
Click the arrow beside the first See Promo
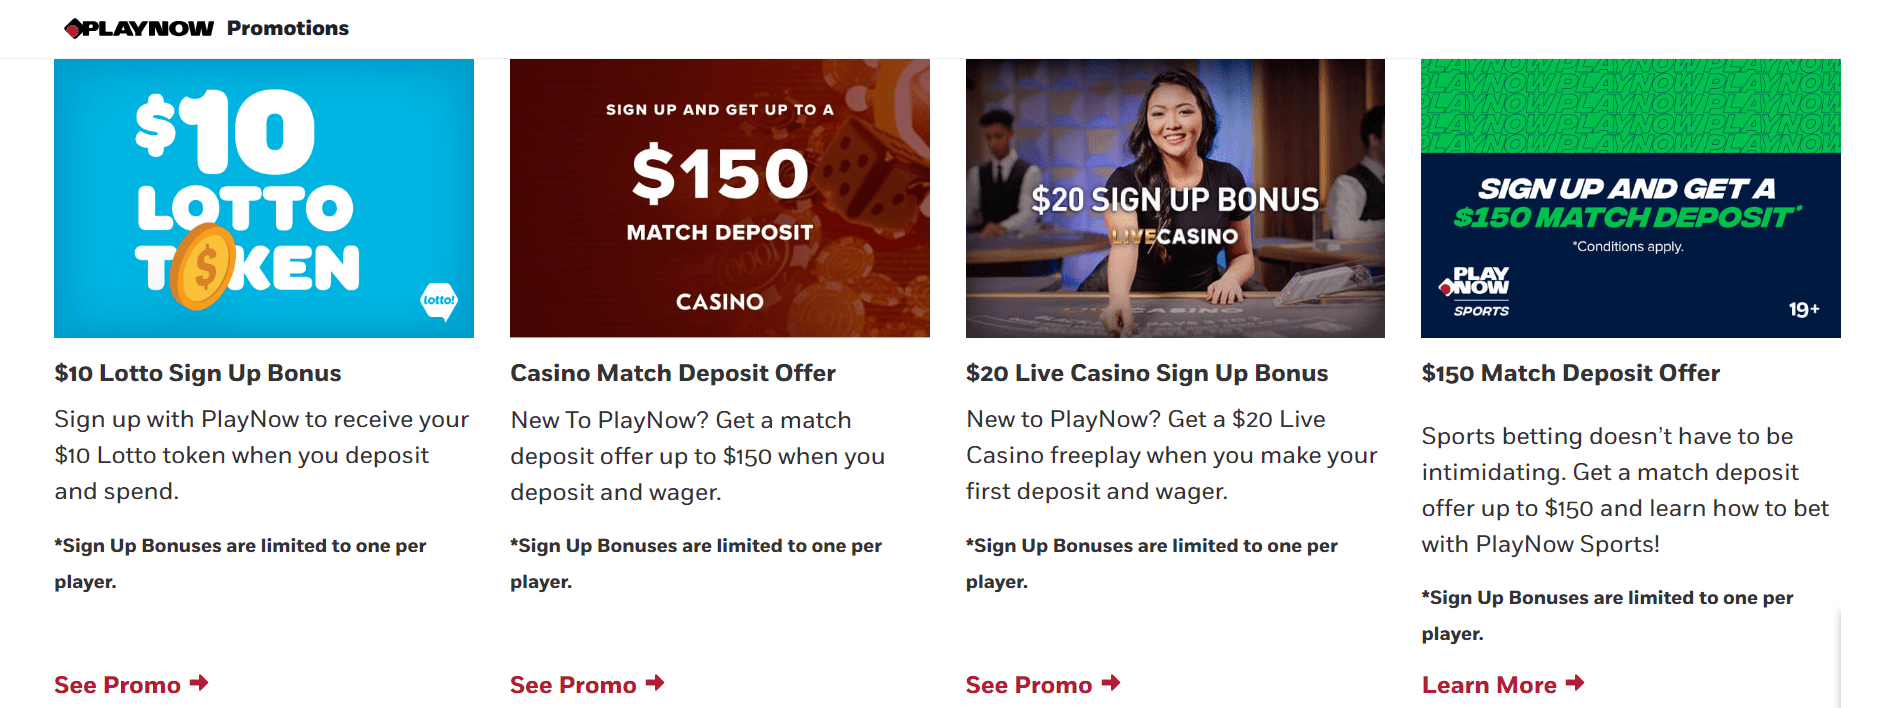[202, 684]
